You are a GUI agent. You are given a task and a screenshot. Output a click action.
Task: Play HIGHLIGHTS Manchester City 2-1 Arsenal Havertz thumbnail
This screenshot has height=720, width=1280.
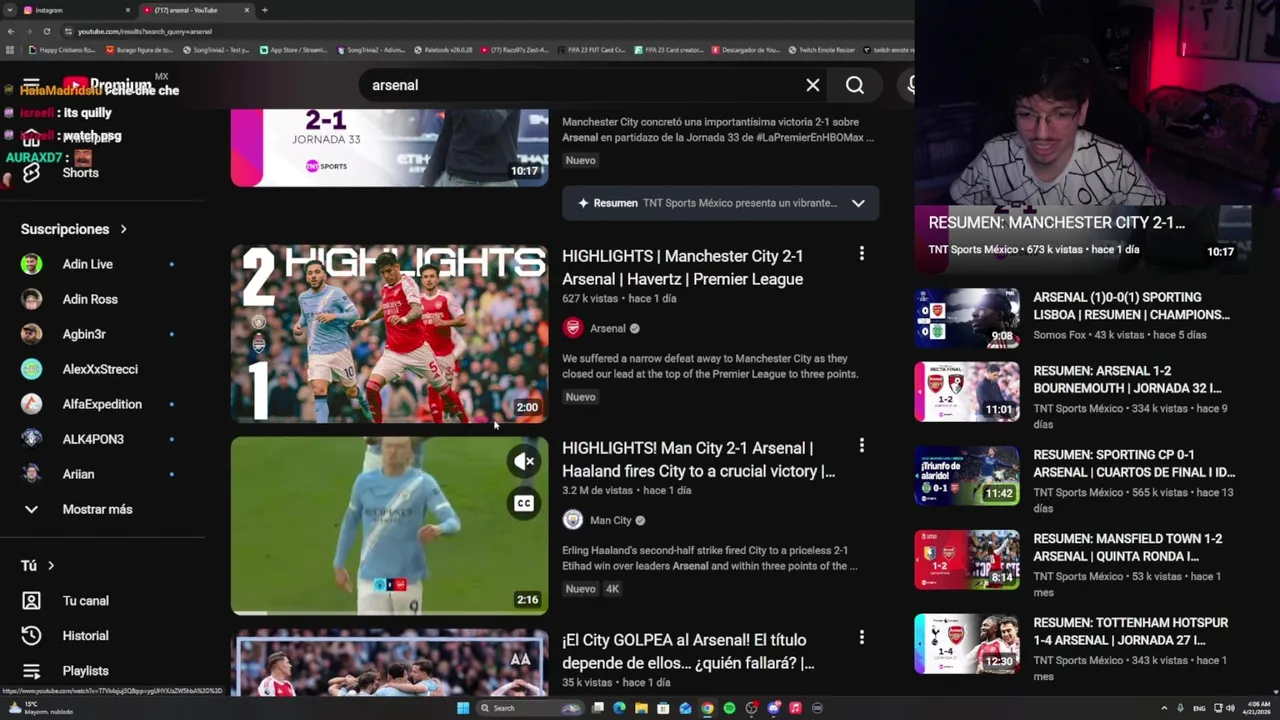[x=389, y=333]
